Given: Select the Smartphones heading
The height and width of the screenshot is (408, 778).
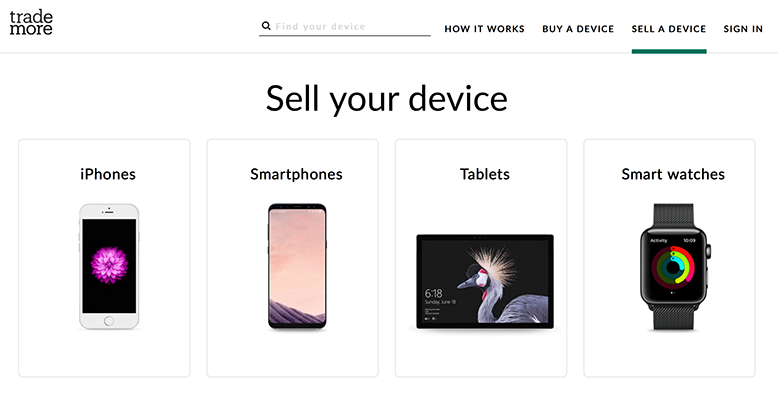Looking at the screenshot, I should coord(296,174).
